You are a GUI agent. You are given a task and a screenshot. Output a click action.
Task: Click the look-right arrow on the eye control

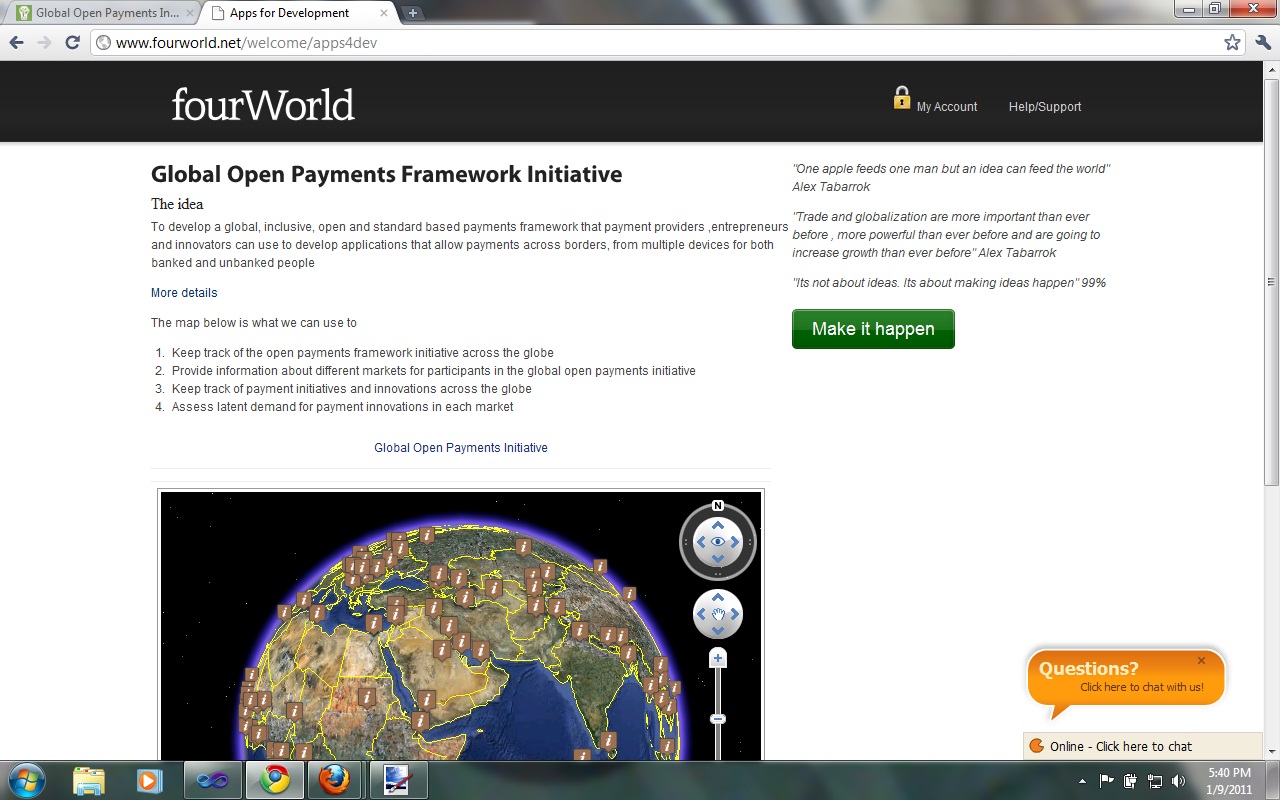pos(736,542)
